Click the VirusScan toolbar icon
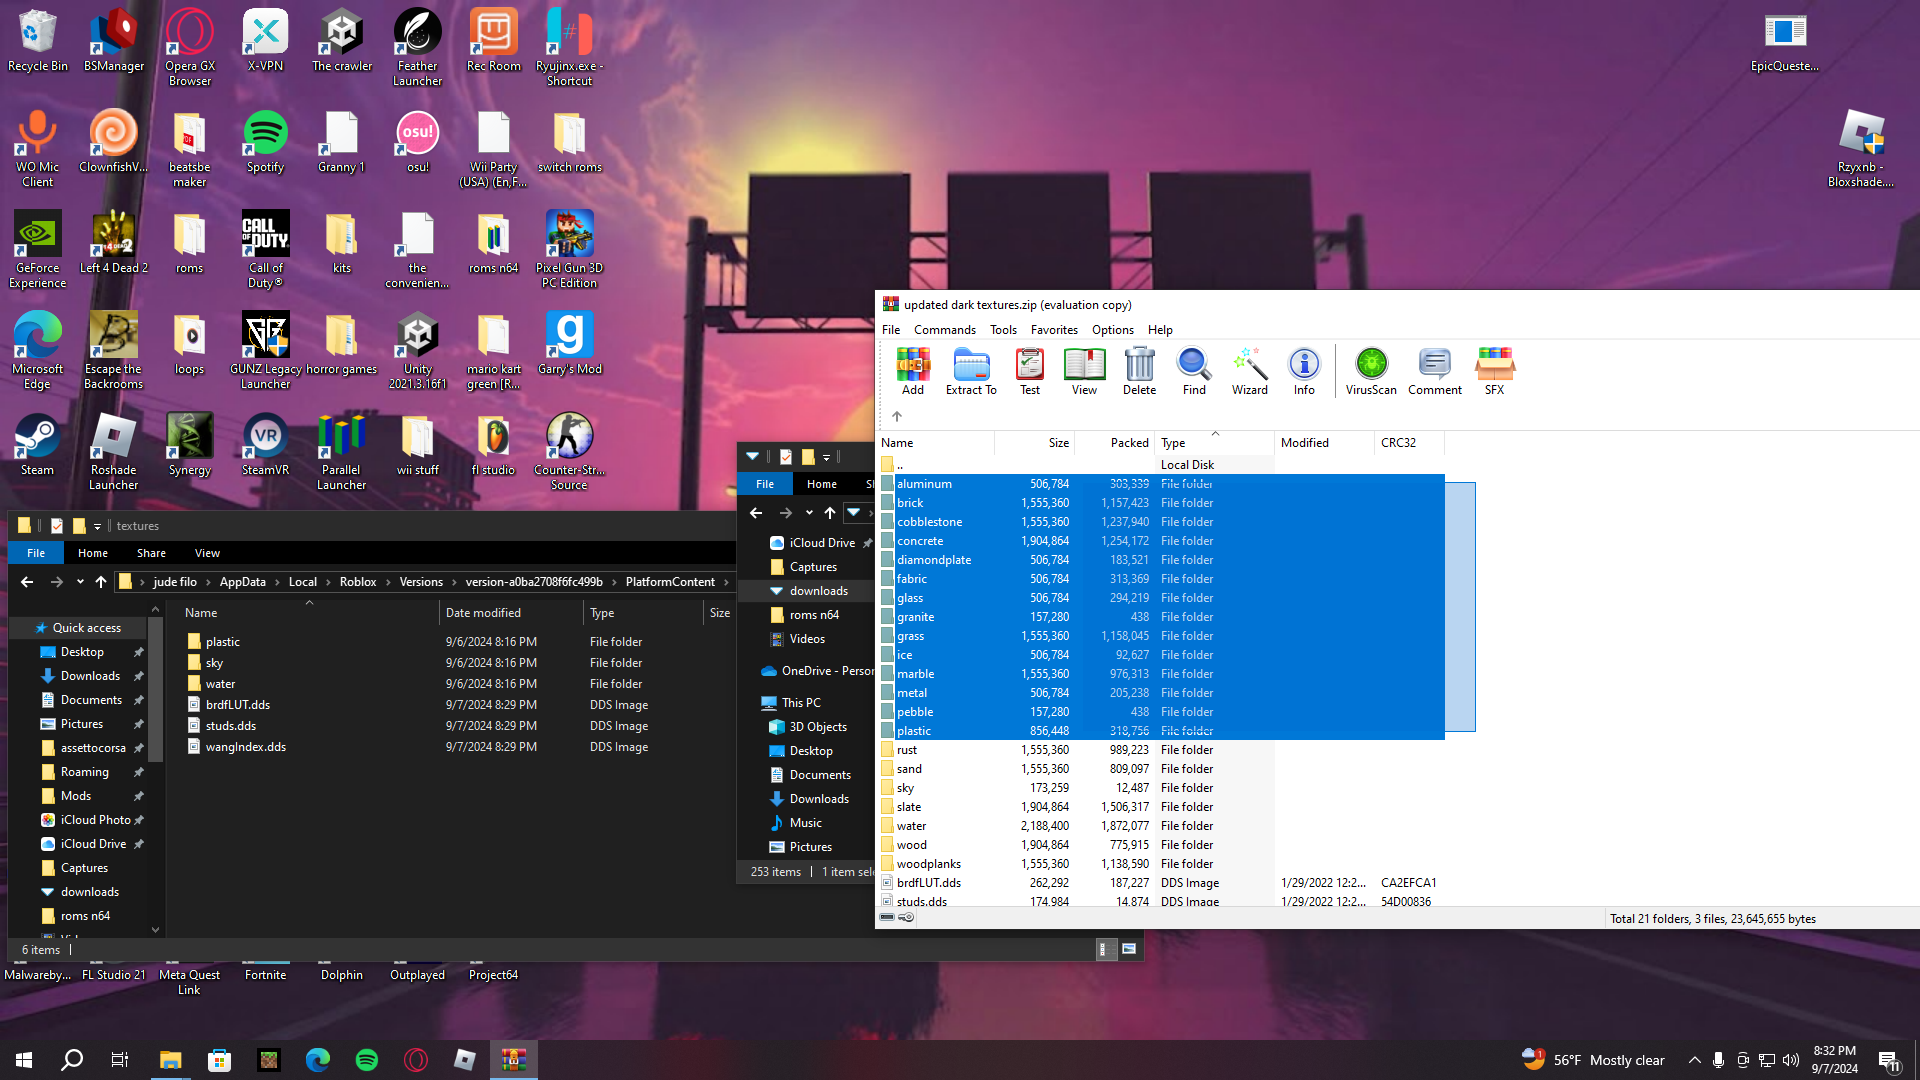Image resolution: width=1920 pixels, height=1080 pixels. tap(1370, 372)
